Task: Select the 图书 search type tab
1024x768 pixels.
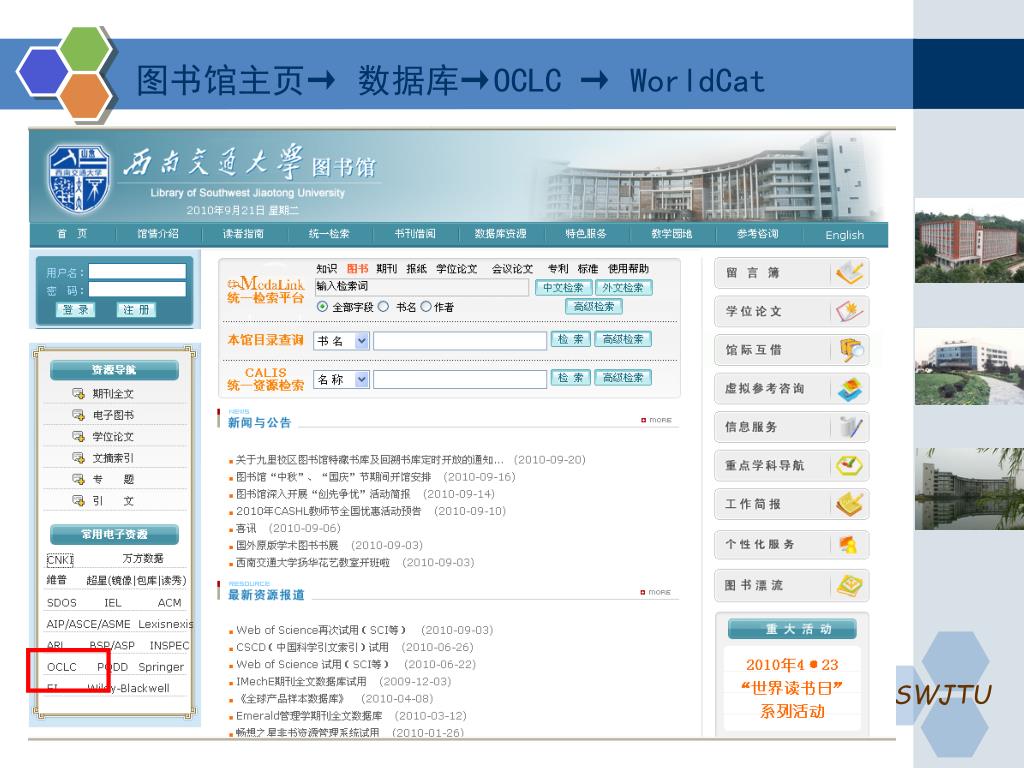Action: coord(357,268)
